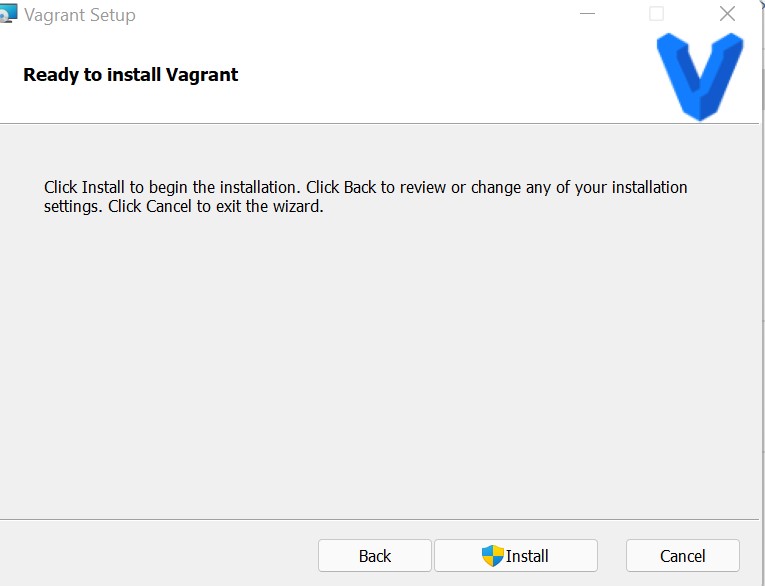Click the grayed-out maximize button

pyautogui.click(x=656, y=14)
